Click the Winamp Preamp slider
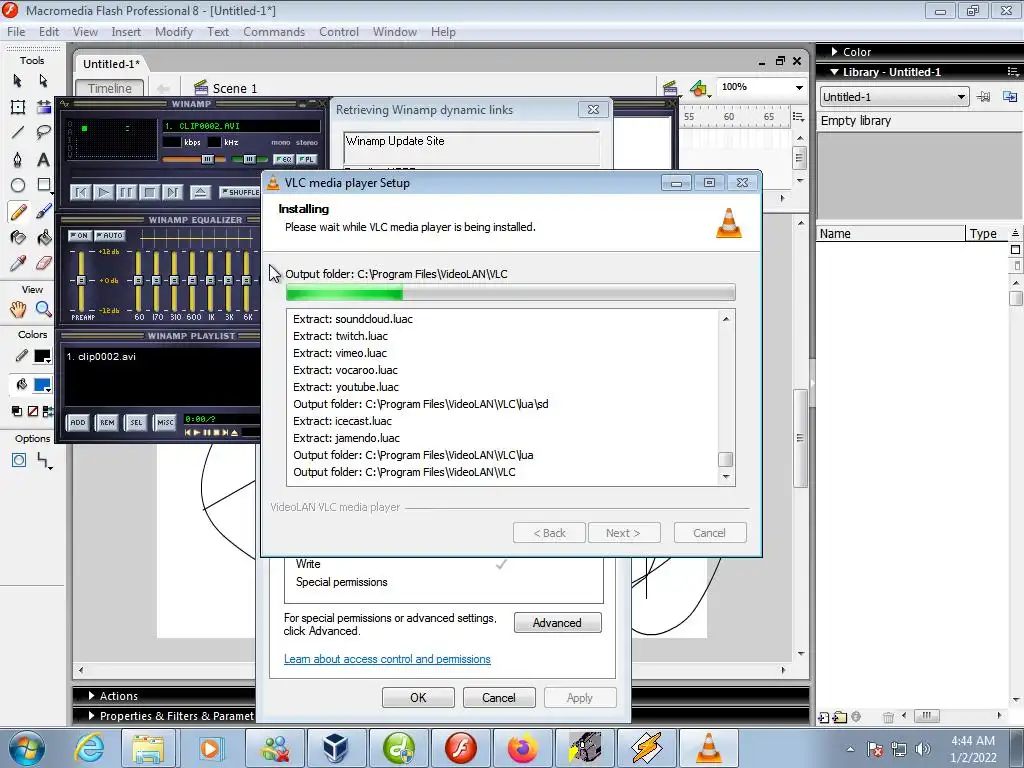The height and width of the screenshot is (768, 1024). (82, 280)
